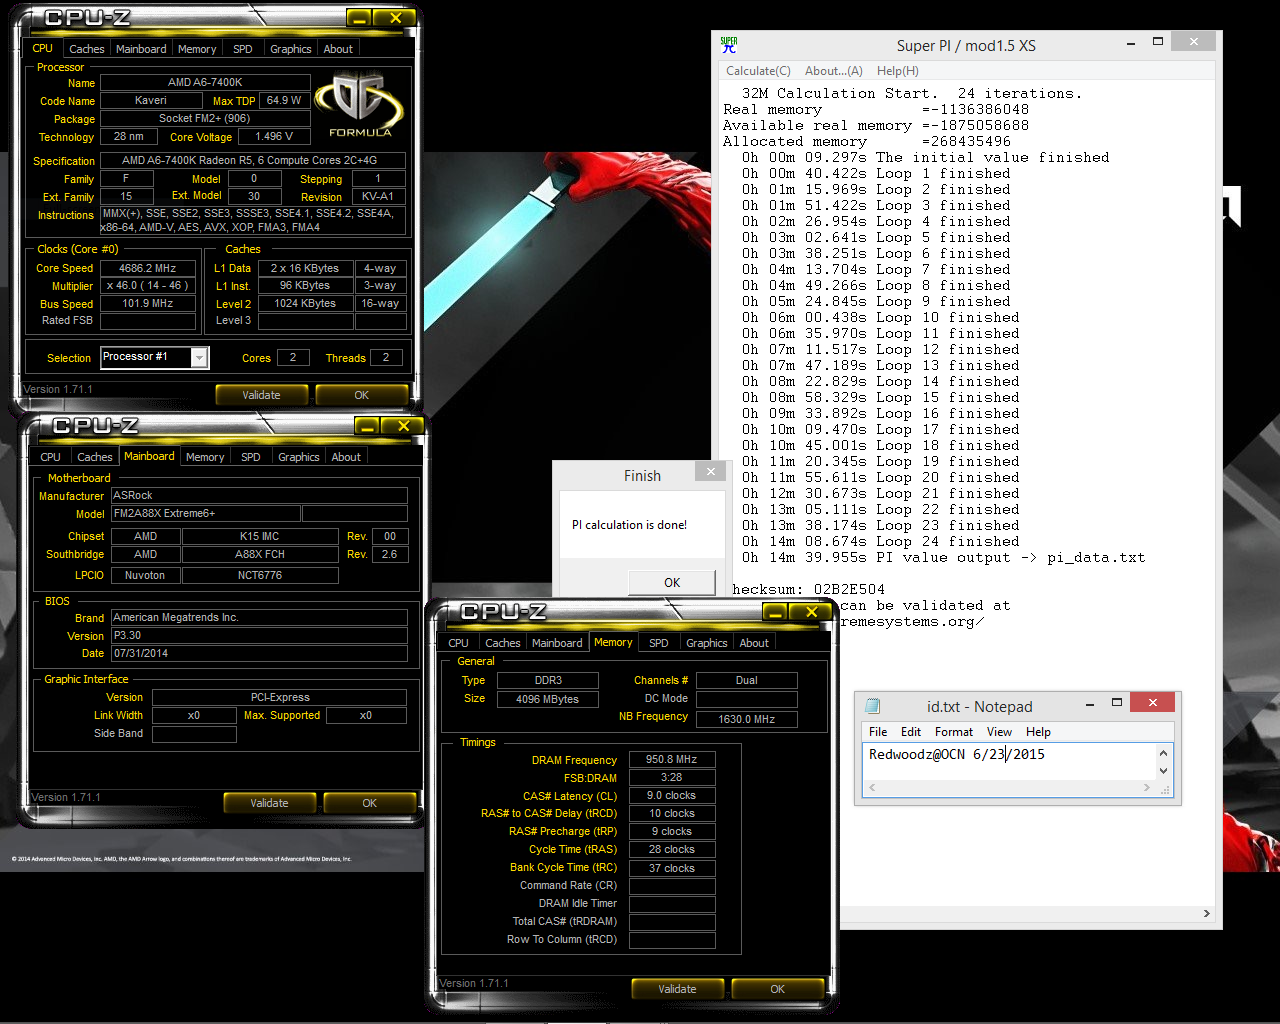Switch to SPD tab in top CPU-Z window

click(243, 49)
